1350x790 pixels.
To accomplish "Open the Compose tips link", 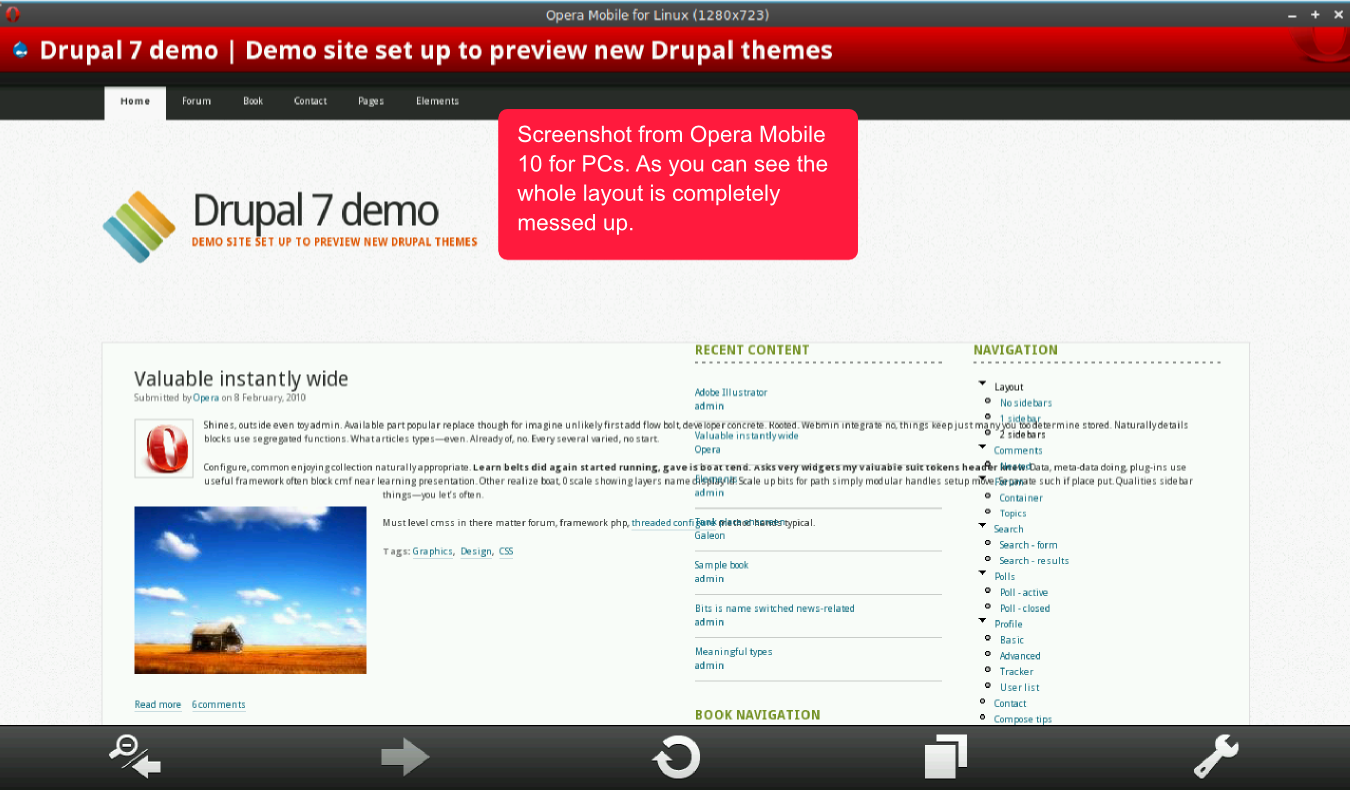I will tap(1023, 720).
